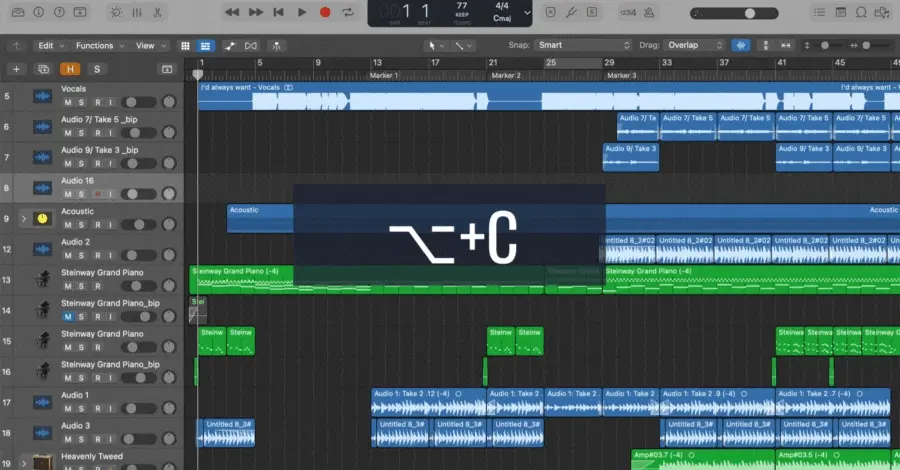Toggle the blue Waveform Zoom button
Screen dimensions: 900x470
741,45
